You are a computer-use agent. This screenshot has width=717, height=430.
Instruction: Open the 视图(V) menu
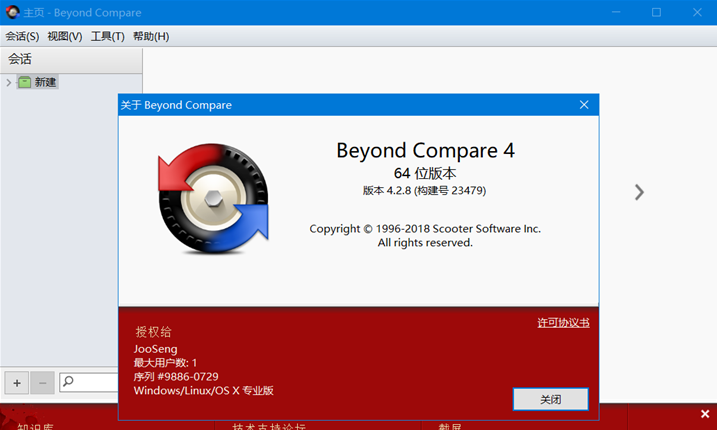pyautogui.click(x=64, y=36)
